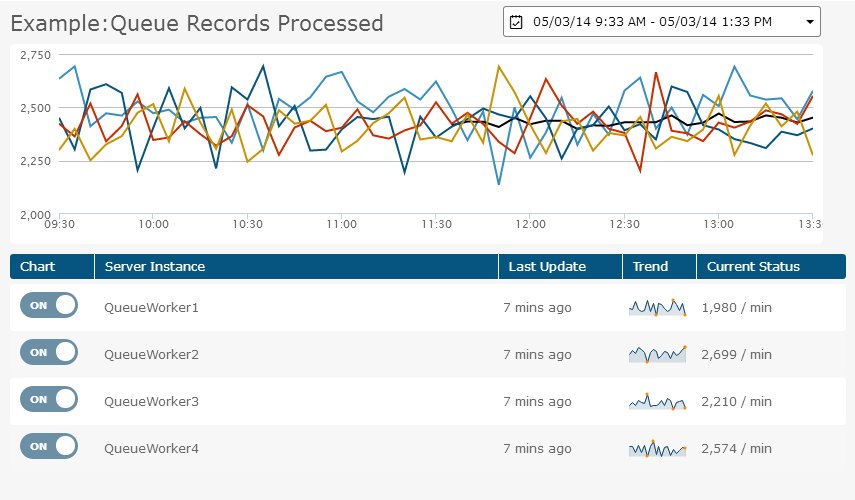
Task: Open the QueueWorker1 trend sparkline
Action: click(658, 308)
